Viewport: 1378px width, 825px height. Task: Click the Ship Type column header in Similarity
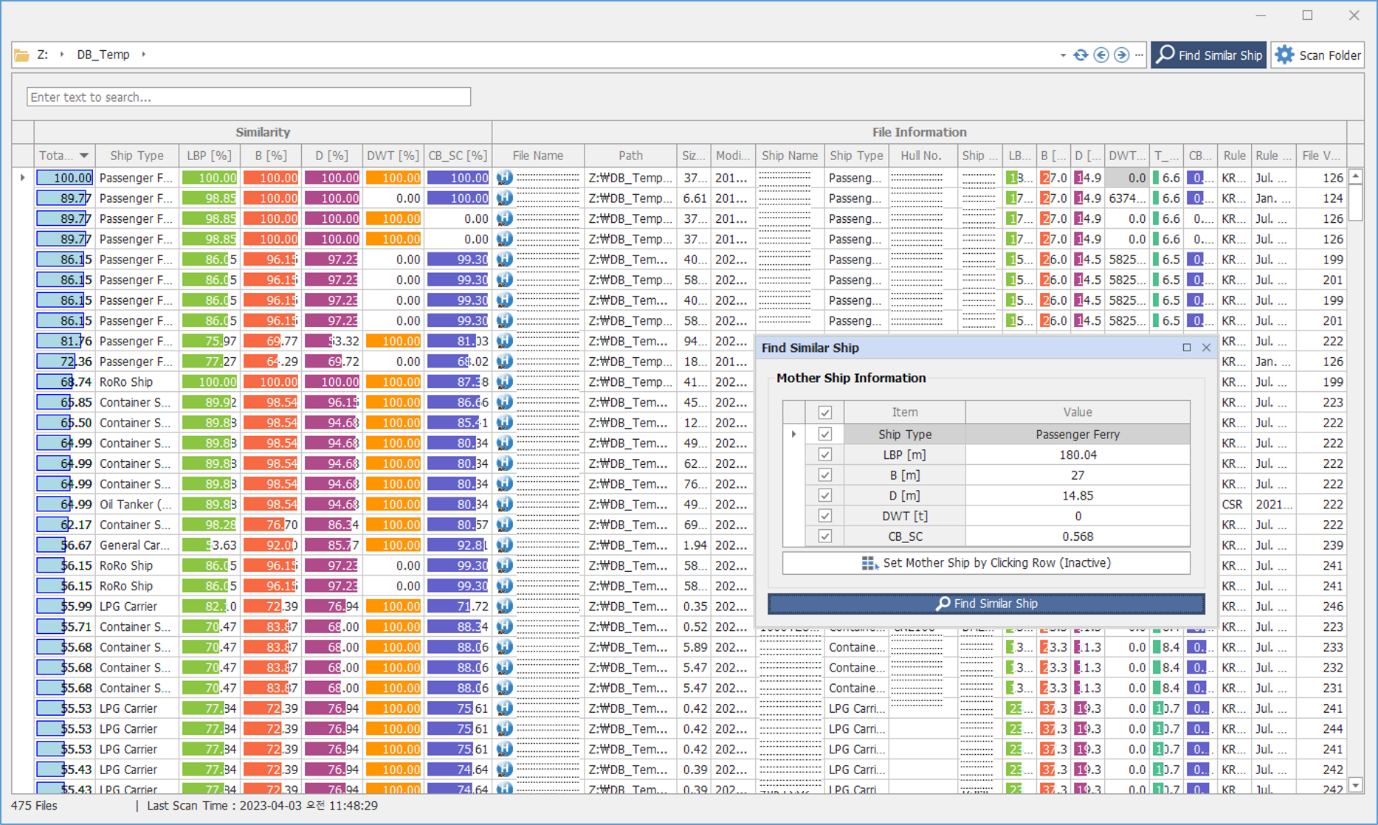click(x=137, y=156)
